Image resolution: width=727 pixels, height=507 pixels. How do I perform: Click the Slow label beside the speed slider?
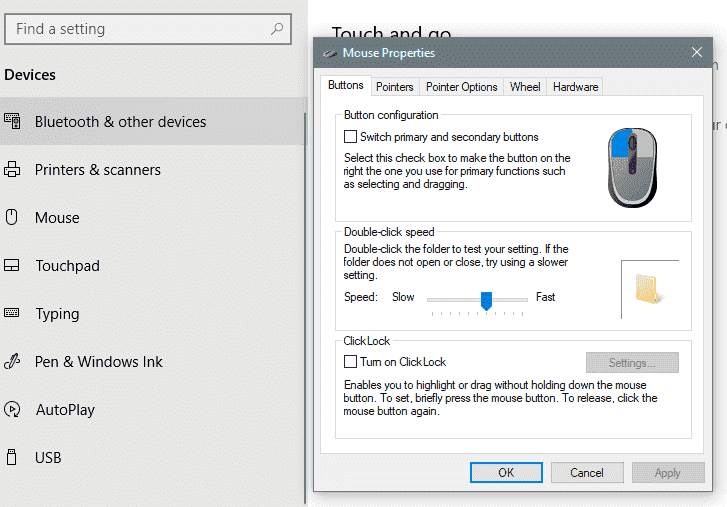tap(403, 297)
